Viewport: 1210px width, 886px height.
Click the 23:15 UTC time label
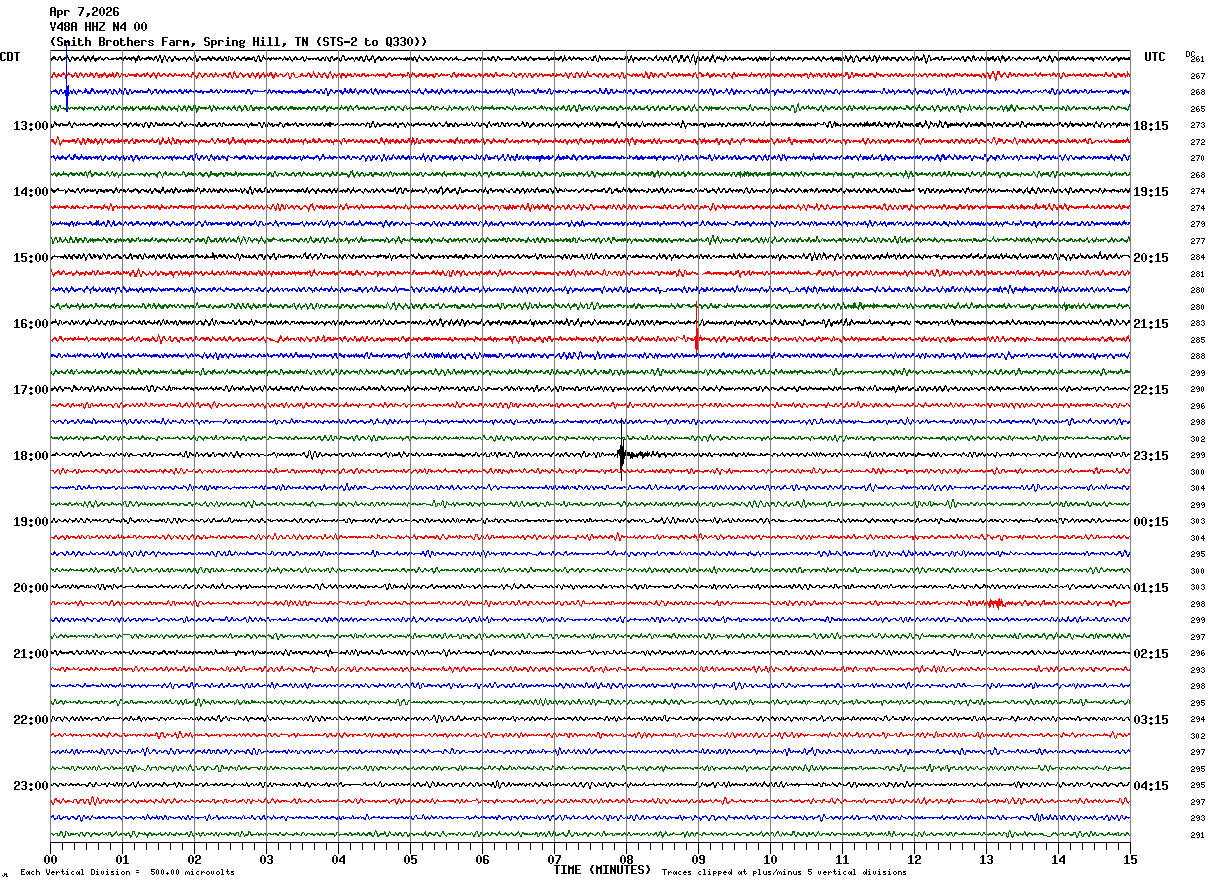[x=1151, y=456]
